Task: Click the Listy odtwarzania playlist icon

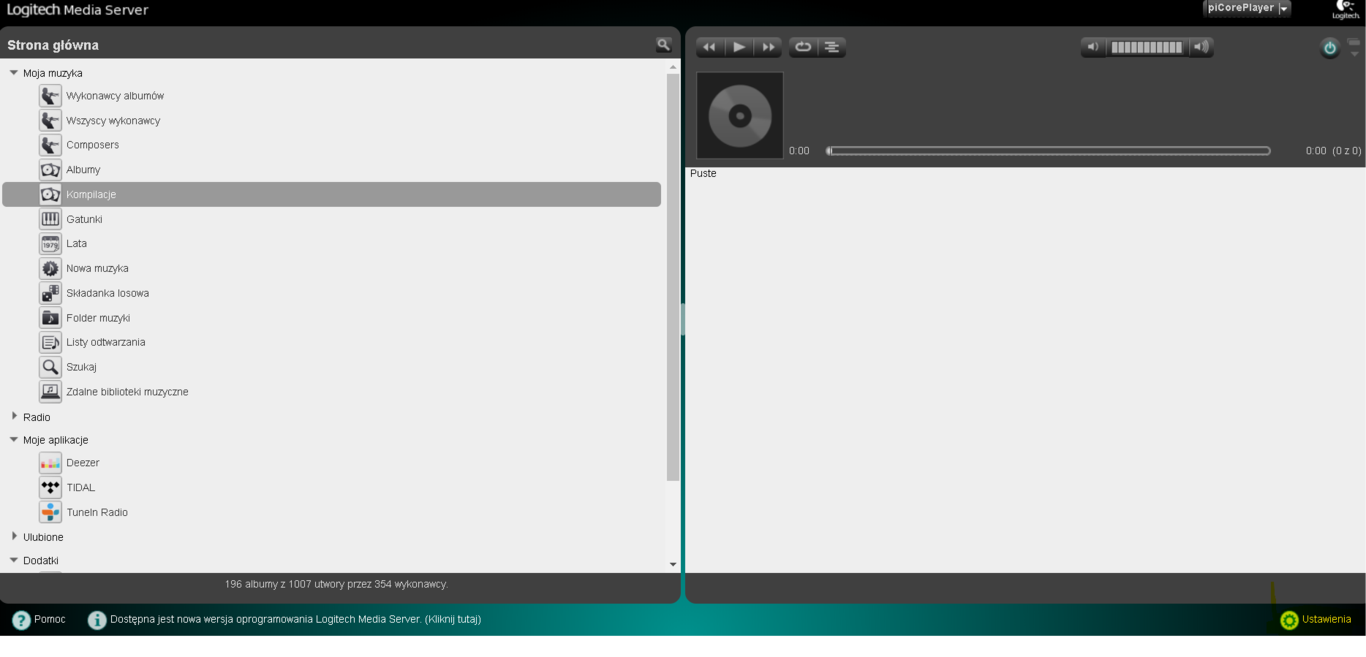Action: [x=50, y=342]
